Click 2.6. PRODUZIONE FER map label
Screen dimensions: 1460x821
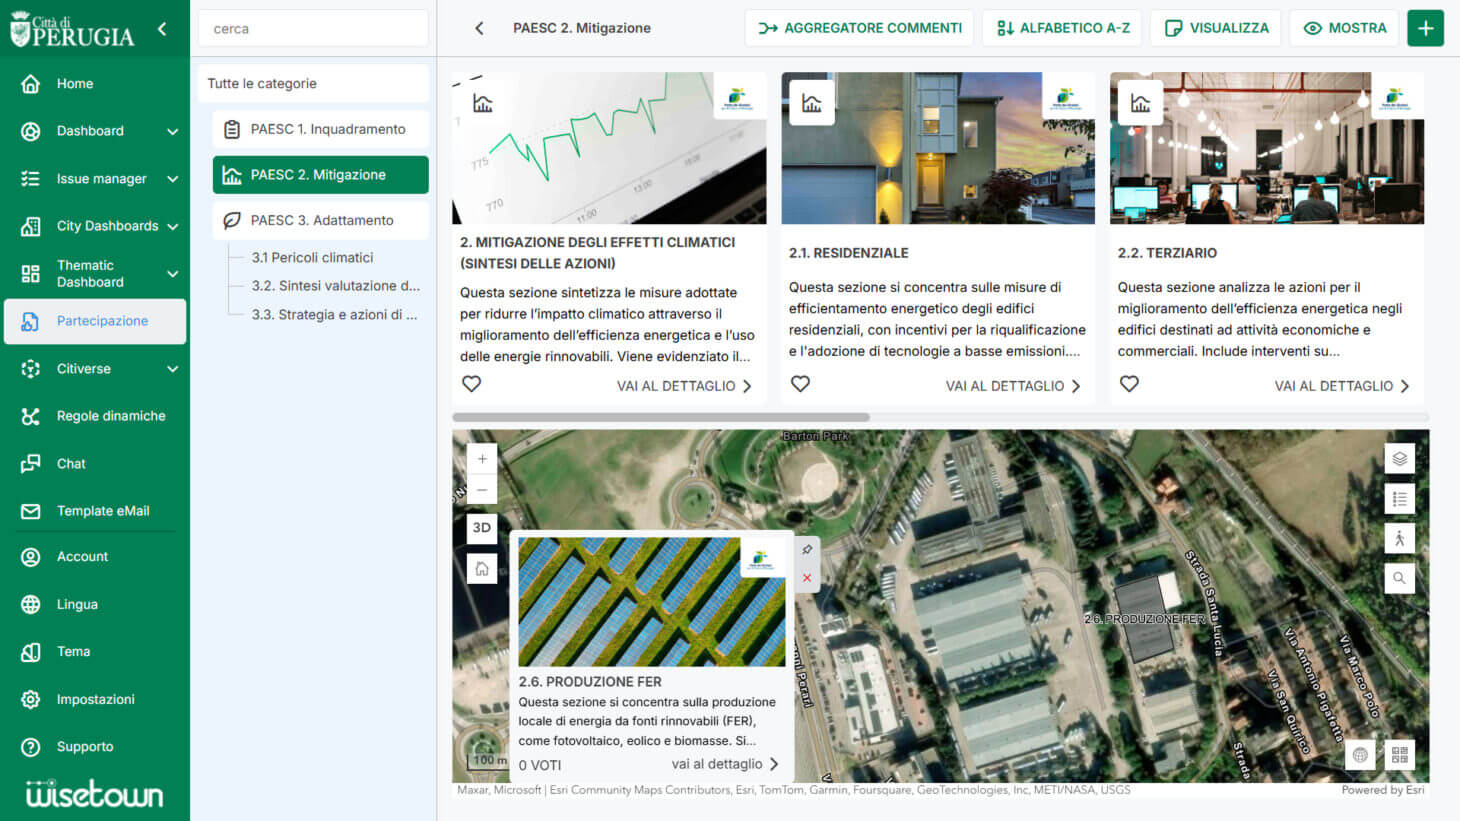tap(1145, 620)
